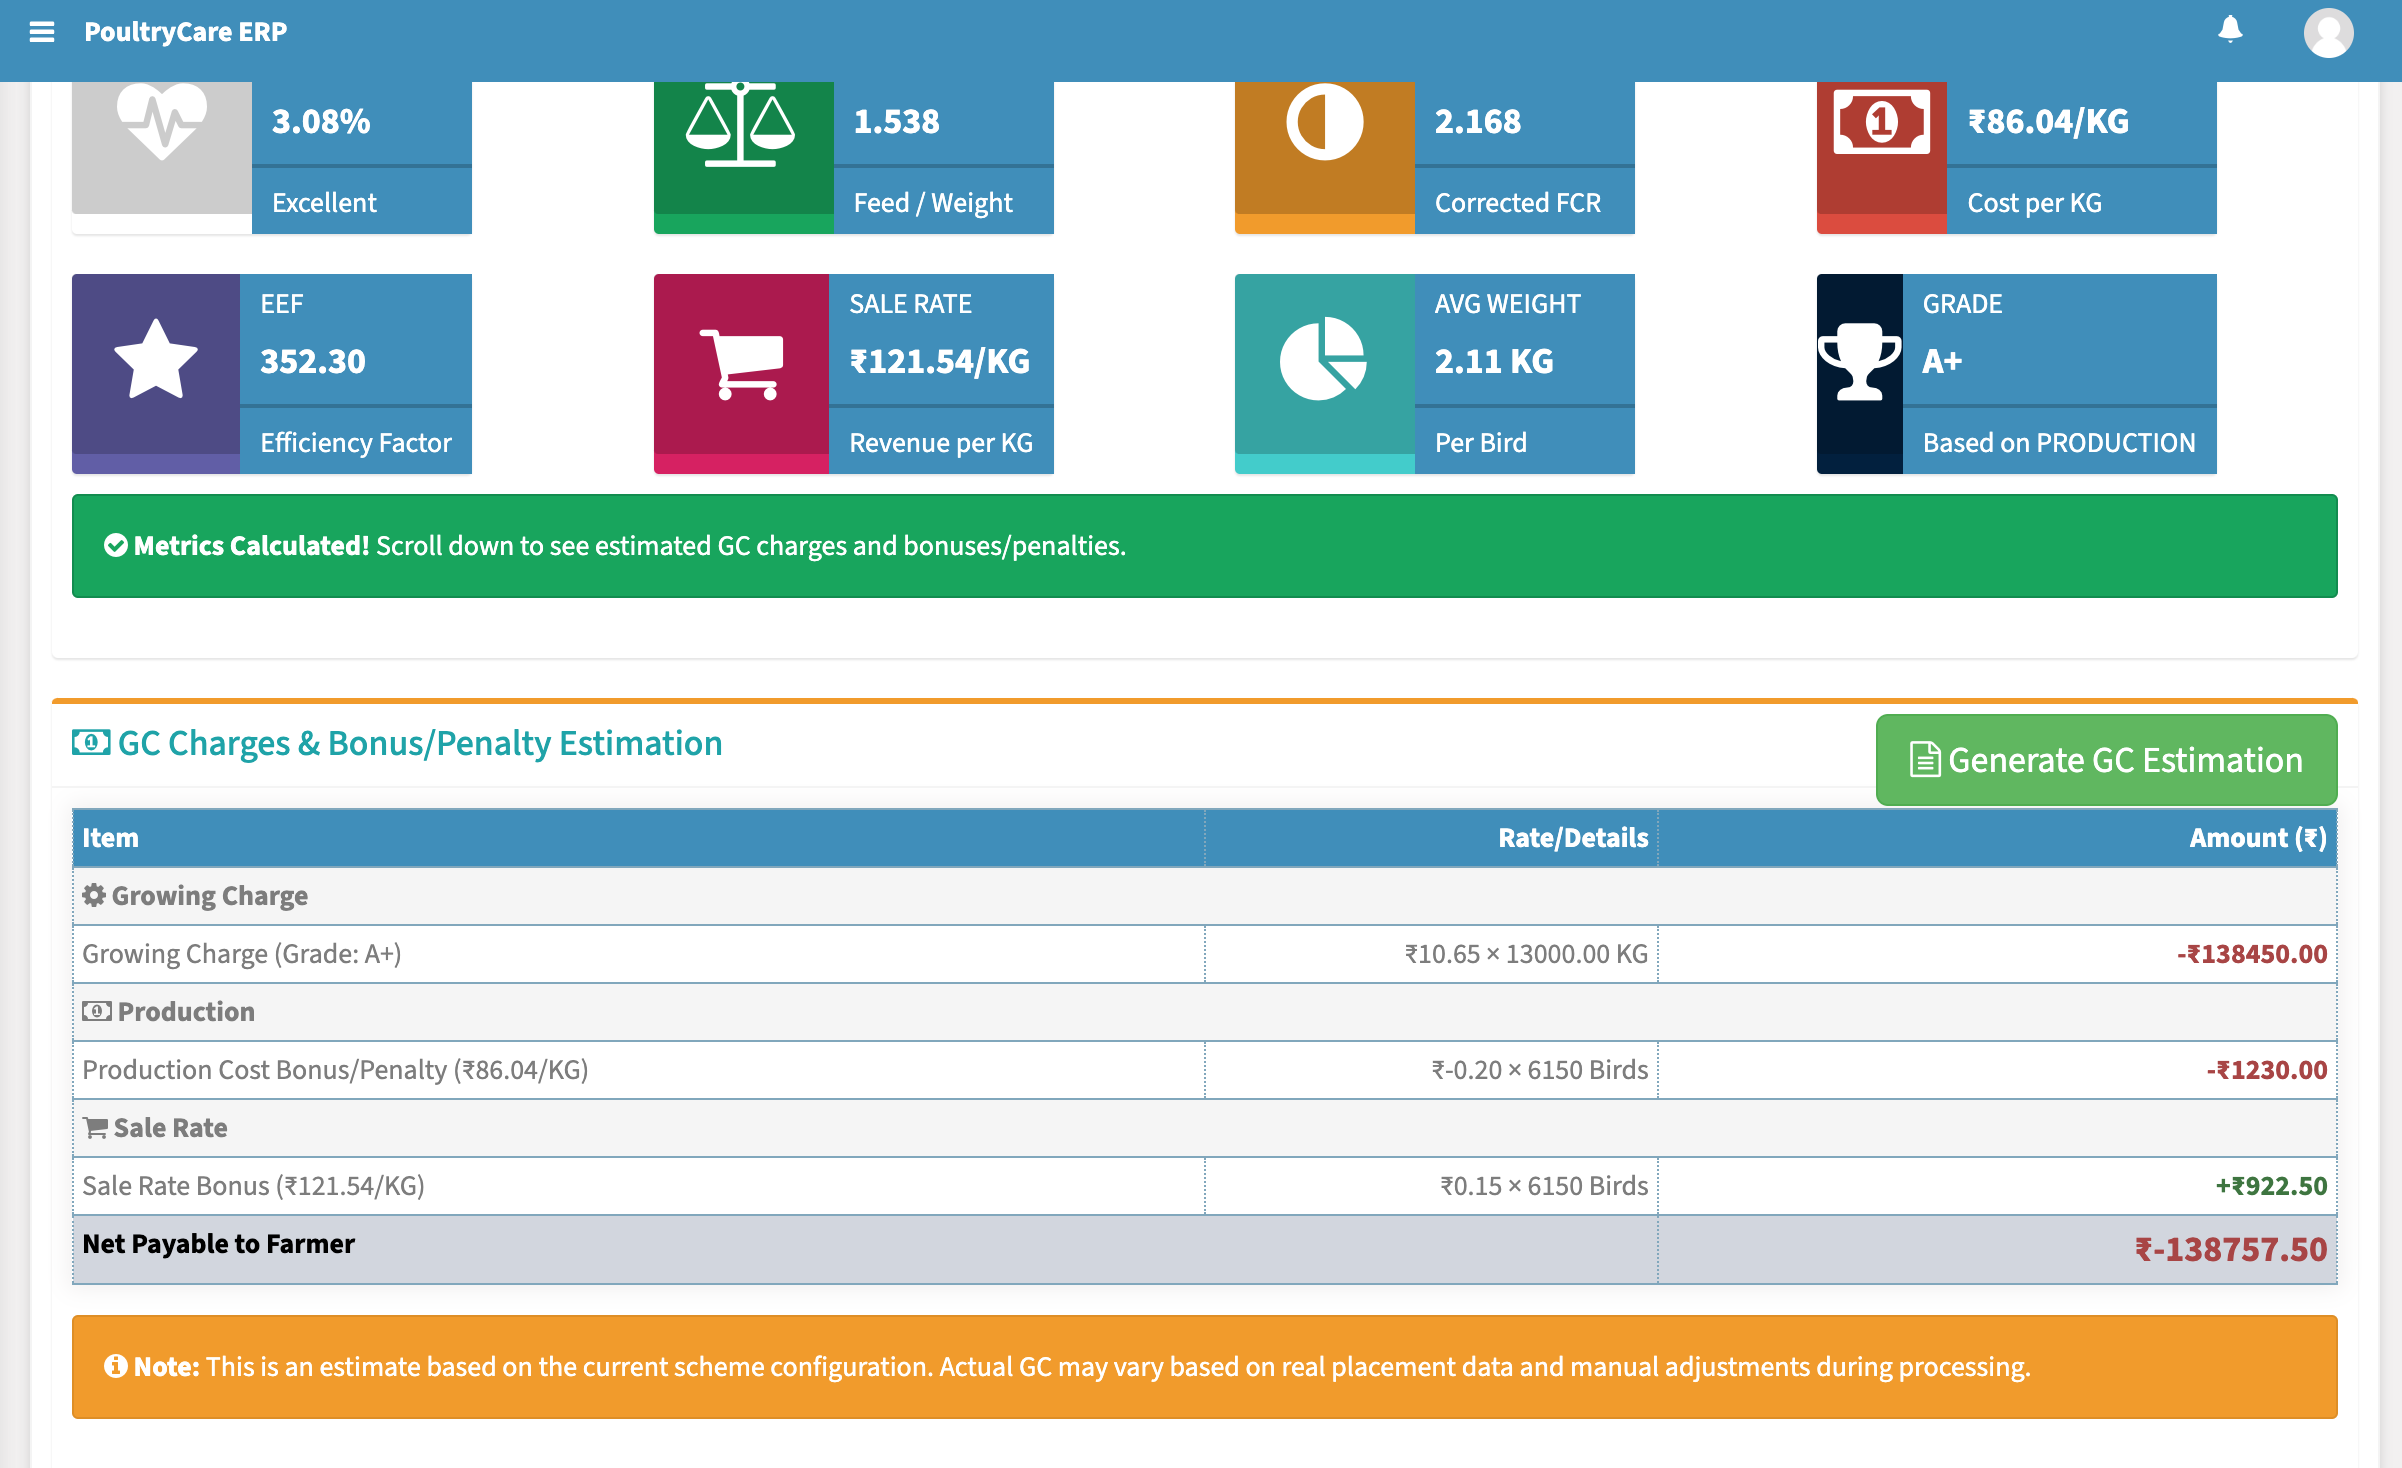Viewport: 2402px width, 1468px height.
Task: Select the Growing Charge (Grade: A+) row
Action: point(242,954)
